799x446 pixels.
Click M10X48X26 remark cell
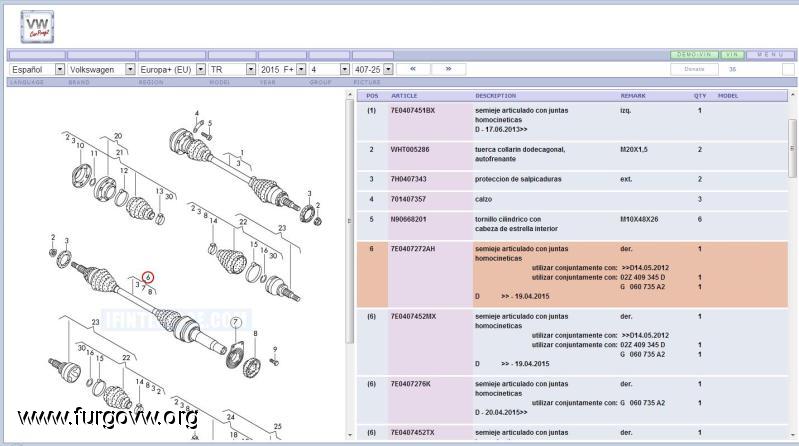pyautogui.click(x=639, y=220)
